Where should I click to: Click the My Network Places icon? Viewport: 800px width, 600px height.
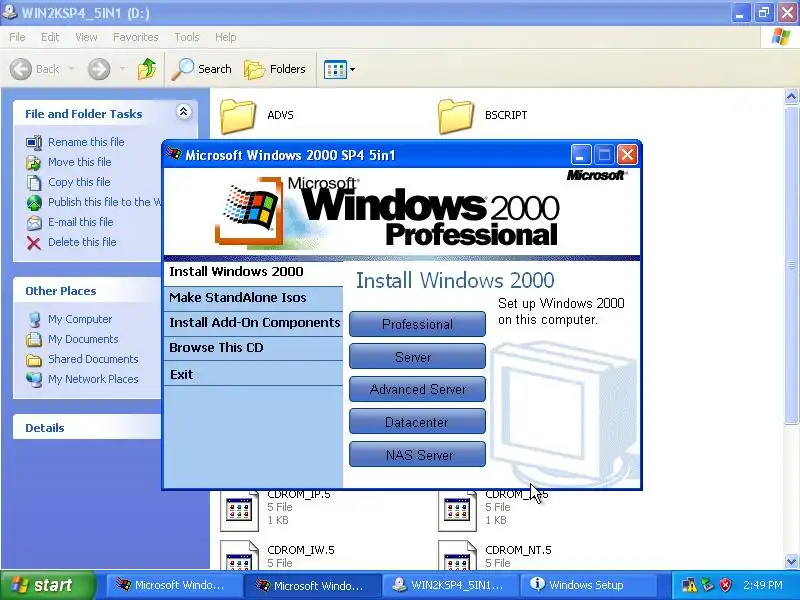pyautogui.click(x=34, y=380)
